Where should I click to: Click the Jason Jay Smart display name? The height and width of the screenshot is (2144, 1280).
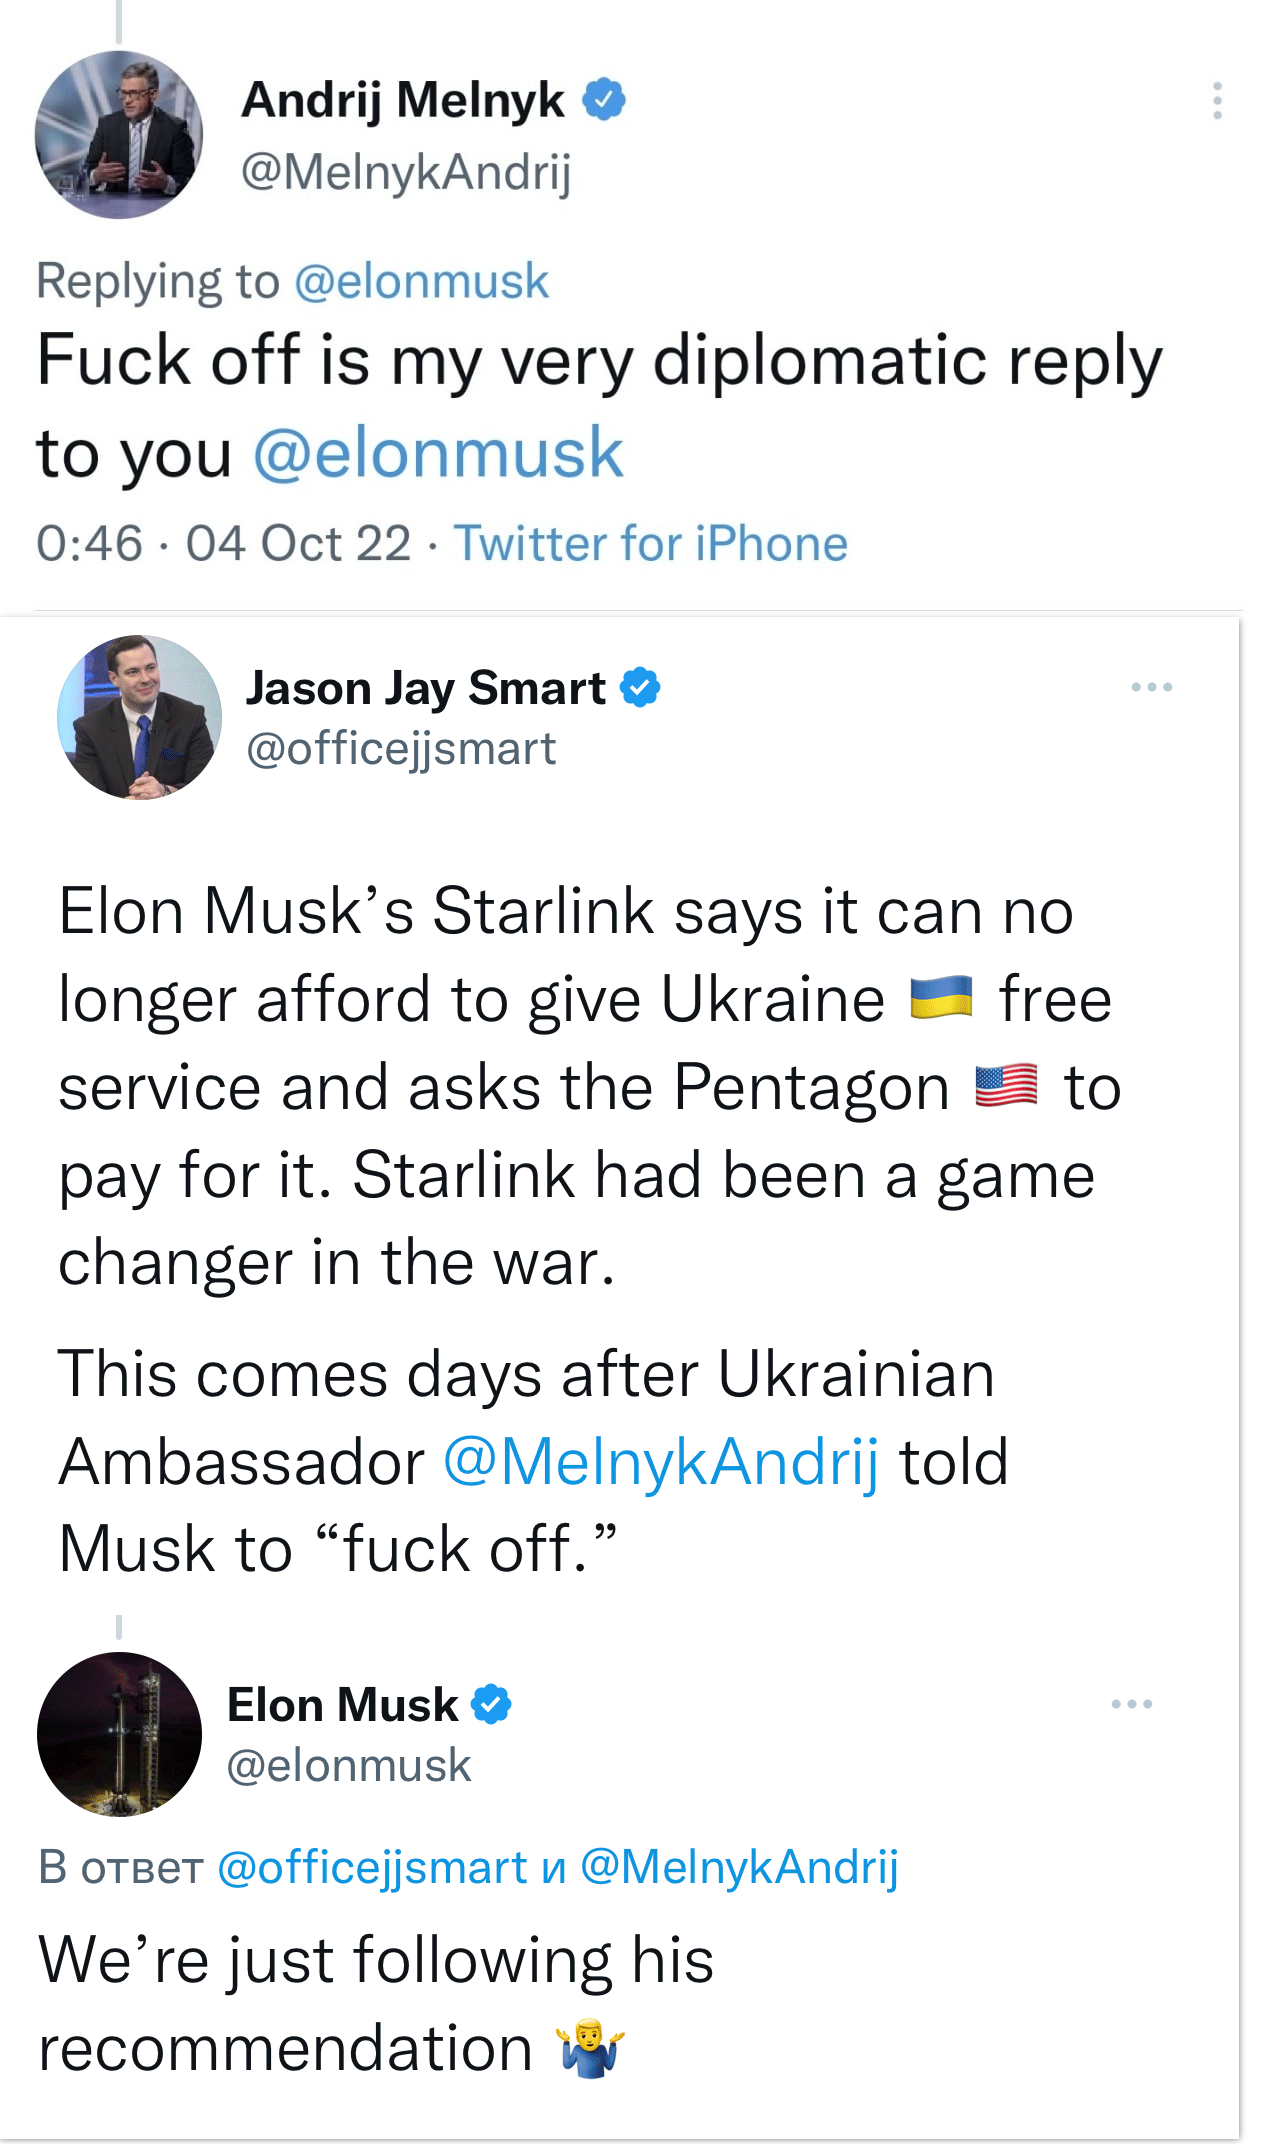pyautogui.click(x=426, y=688)
